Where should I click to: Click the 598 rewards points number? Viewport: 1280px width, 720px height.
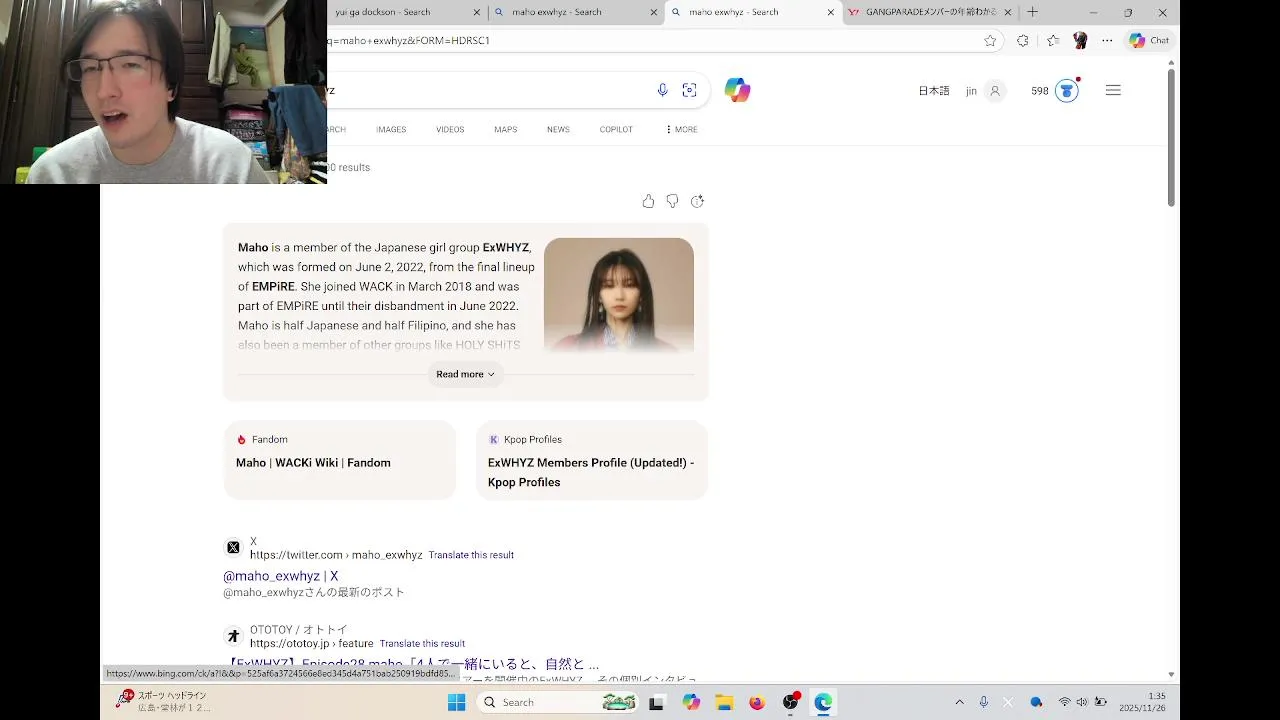tap(1040, 91)
